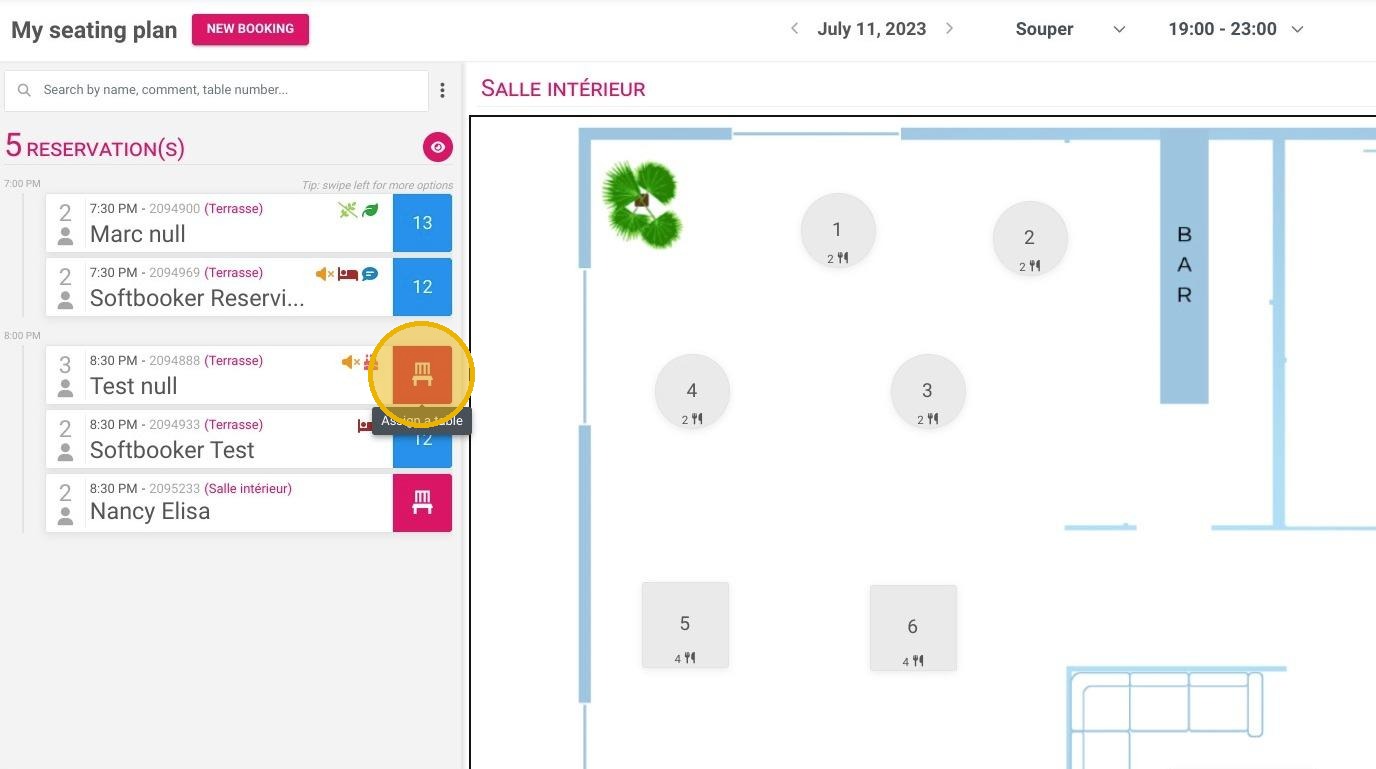Select round table 3 on the floor plan
This screenshot has width=1376, height=769.
tap(928, 392)
